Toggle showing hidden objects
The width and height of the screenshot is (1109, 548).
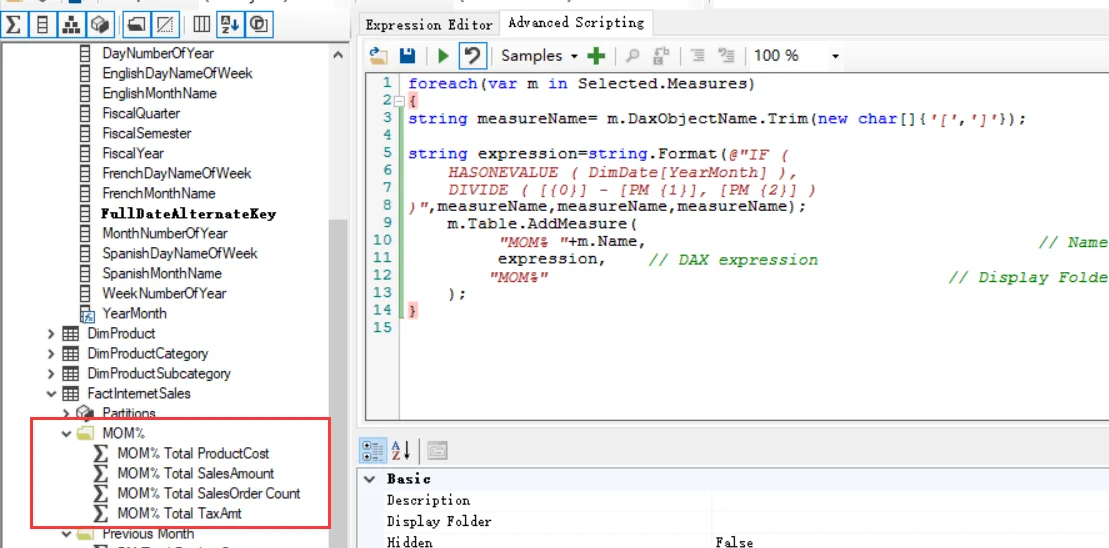(164, 25)
